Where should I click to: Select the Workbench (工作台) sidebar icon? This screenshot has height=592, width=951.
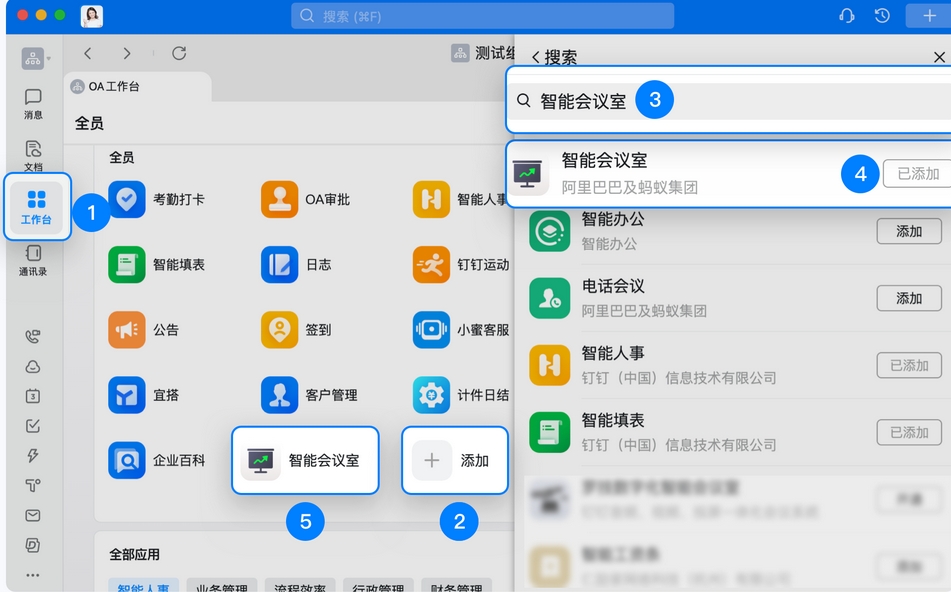(36, 206)
